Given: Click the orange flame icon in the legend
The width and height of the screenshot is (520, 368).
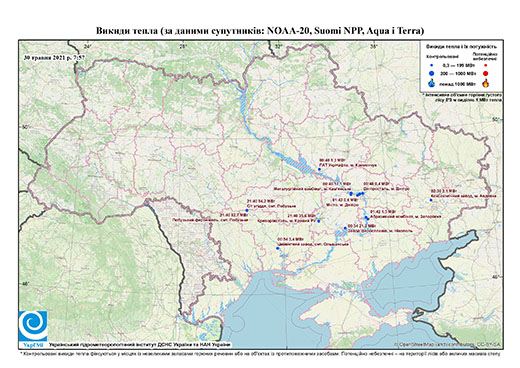Looking at the screenshot, I should pos(486,83).
